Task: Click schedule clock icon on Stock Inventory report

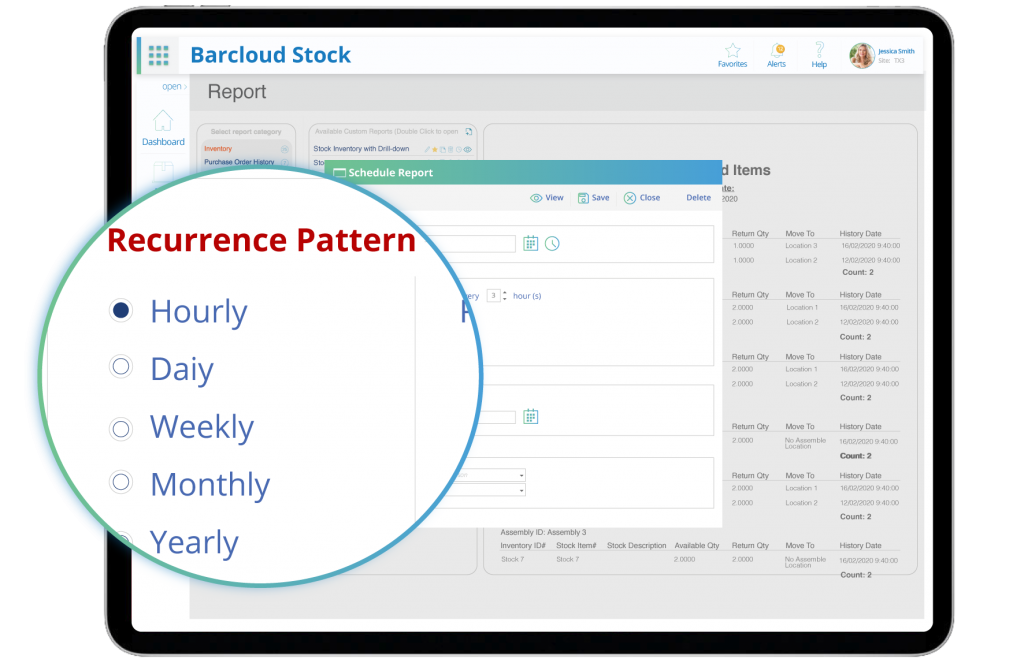Action: [x=458, y=150]
